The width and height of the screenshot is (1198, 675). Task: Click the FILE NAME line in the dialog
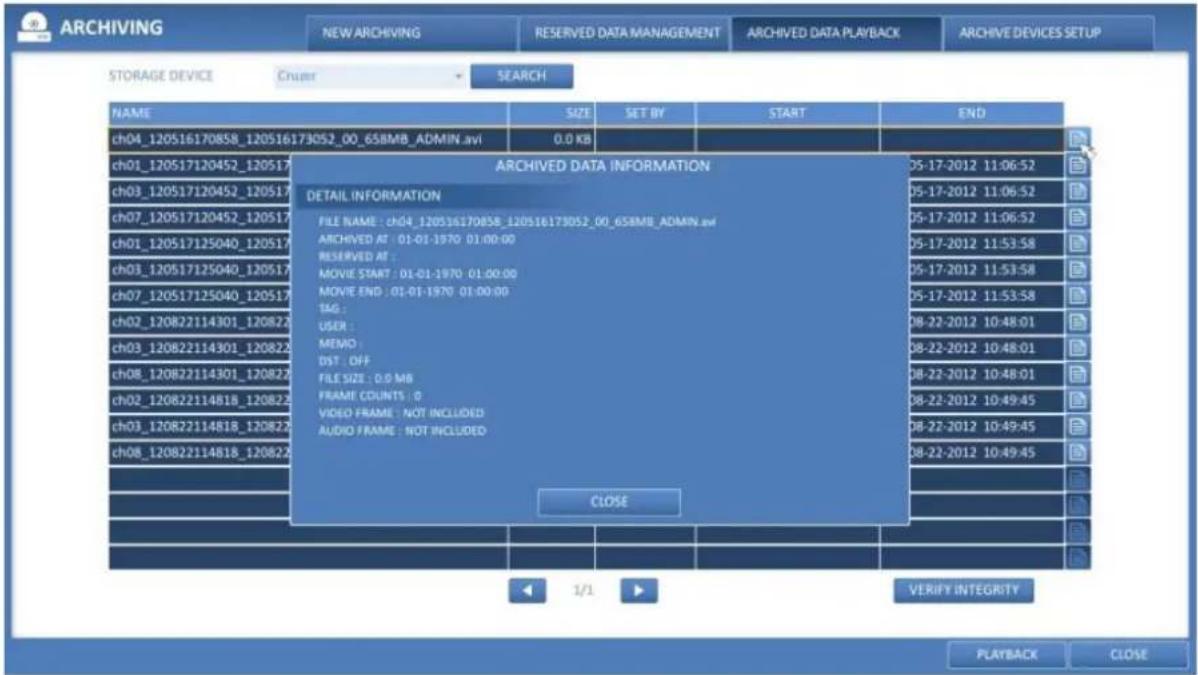pos(517,222)
